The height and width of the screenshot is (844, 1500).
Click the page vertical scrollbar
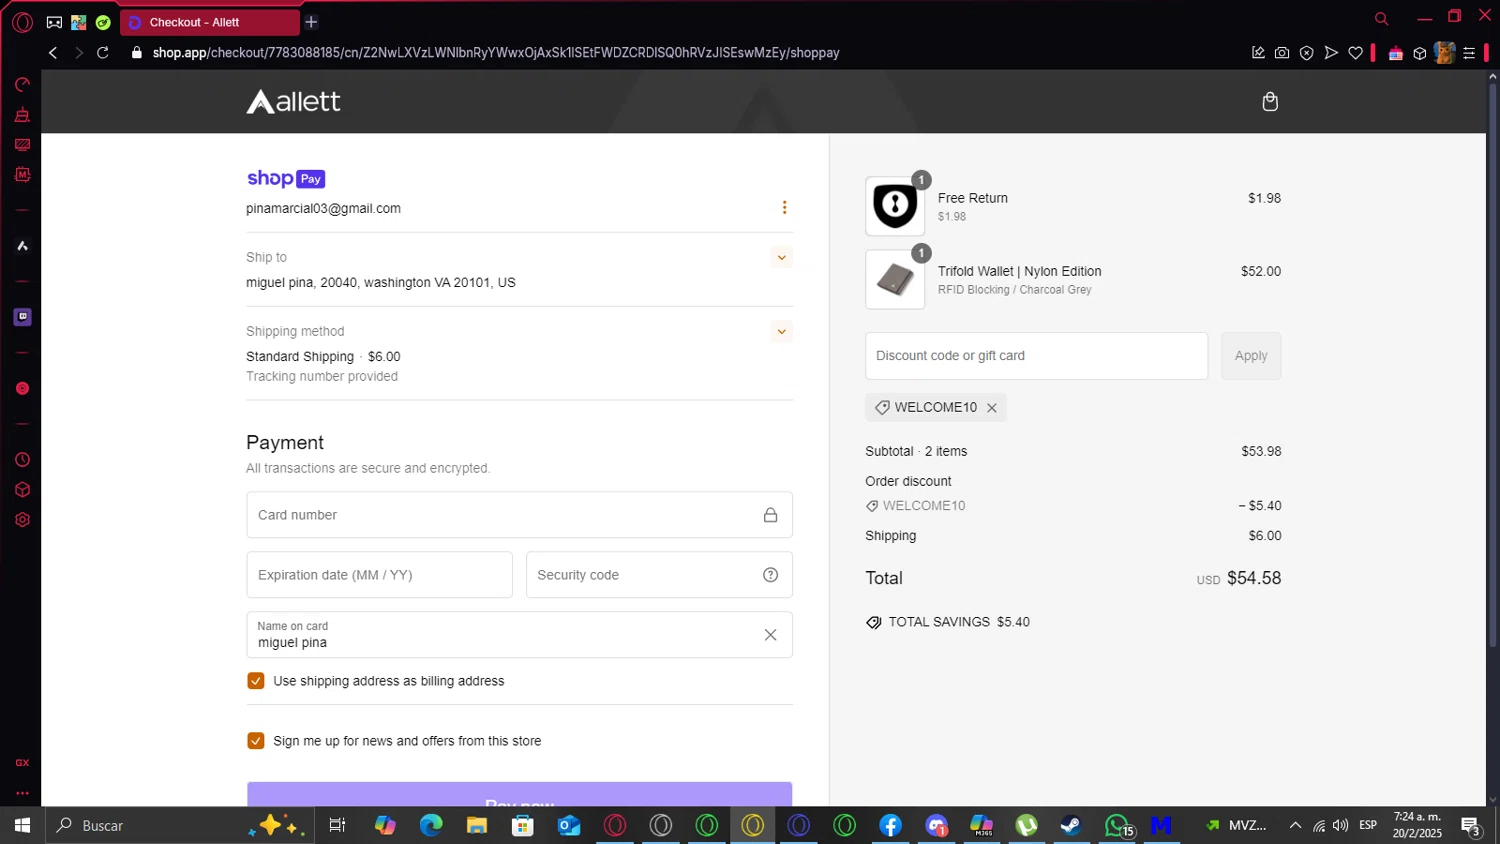point(1493,365)
